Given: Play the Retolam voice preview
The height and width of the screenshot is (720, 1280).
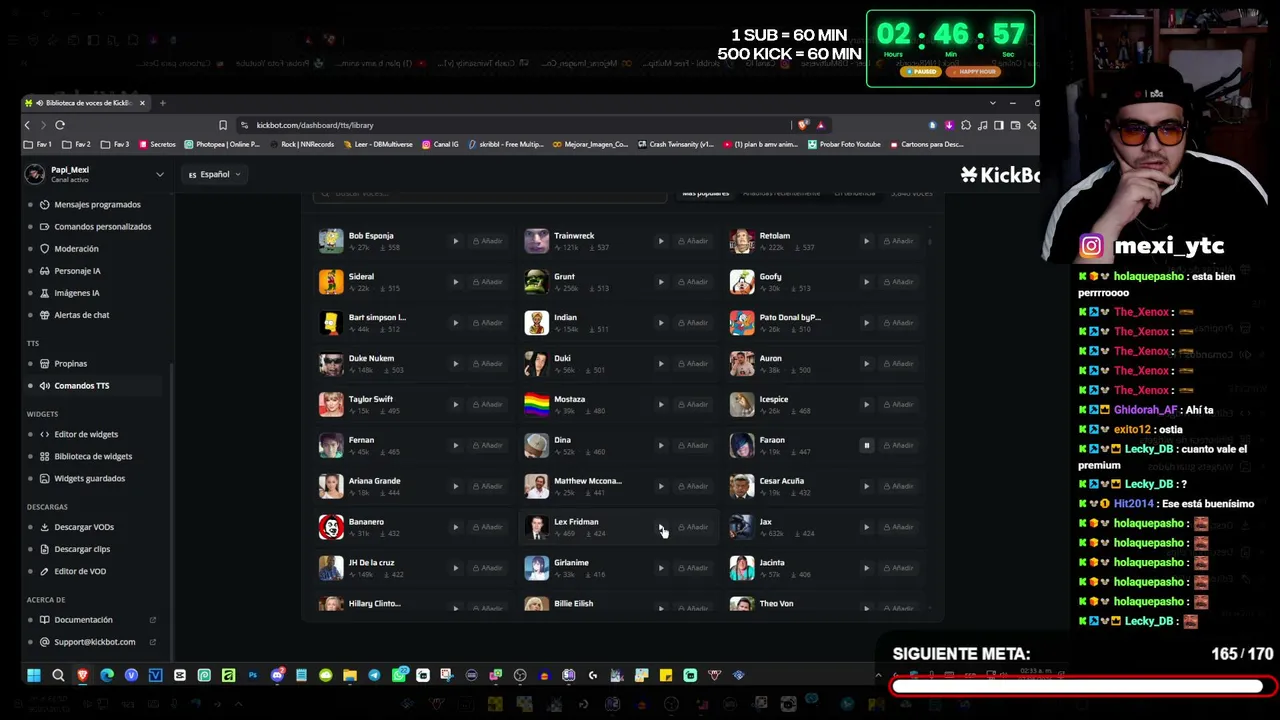Looking at the screenshot, I should coord(866,241).
